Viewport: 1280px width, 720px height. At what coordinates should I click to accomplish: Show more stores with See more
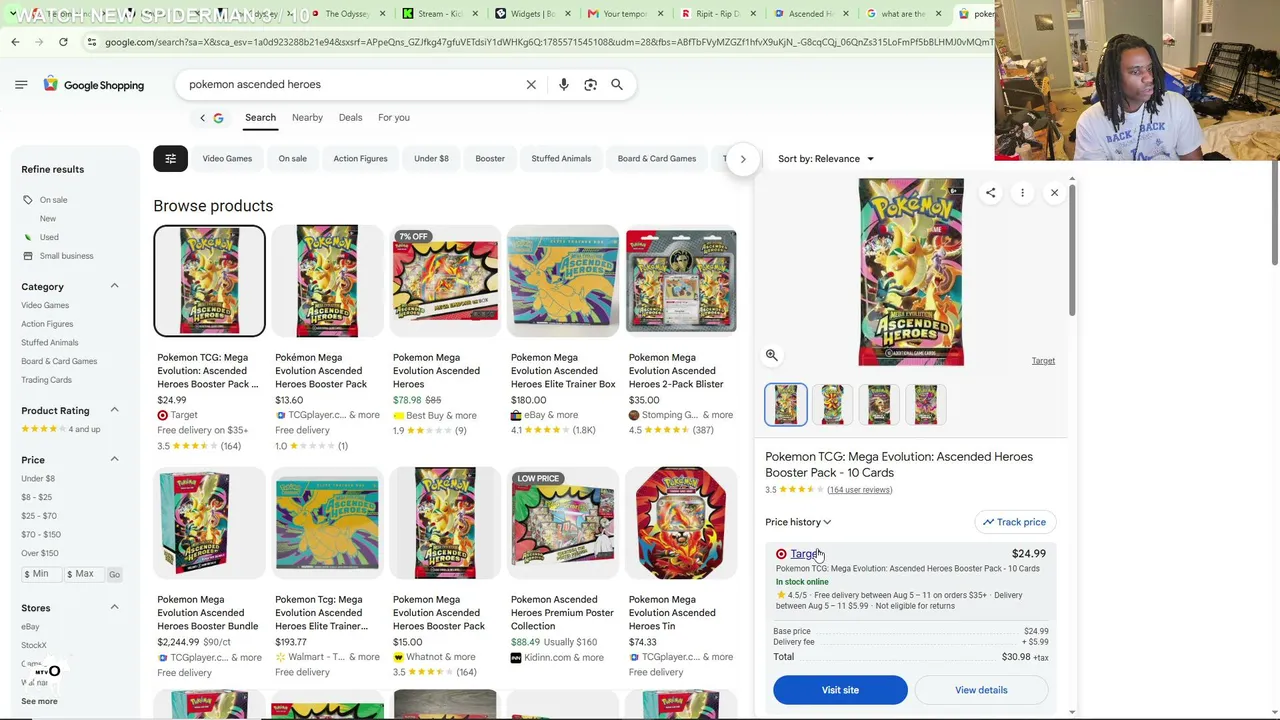[39, 701]
